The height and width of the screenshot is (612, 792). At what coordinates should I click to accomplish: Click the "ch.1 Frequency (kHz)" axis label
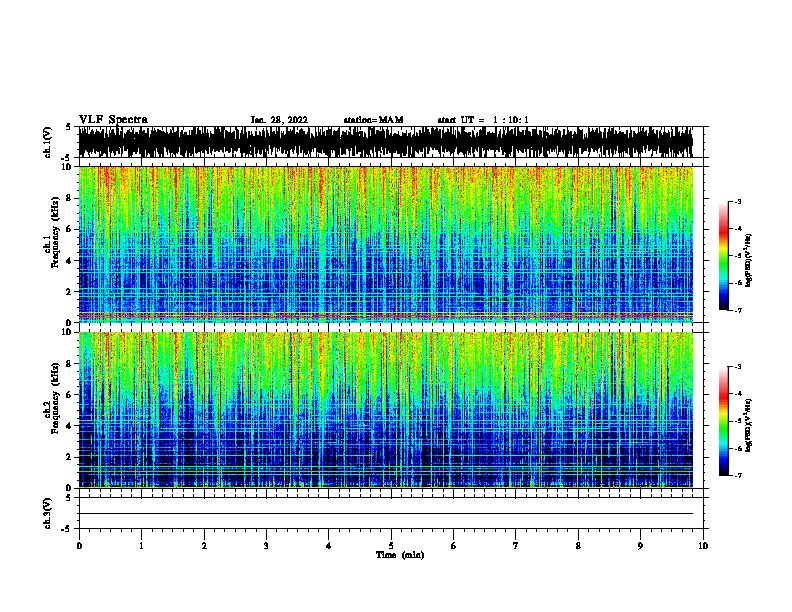(51, 233)
